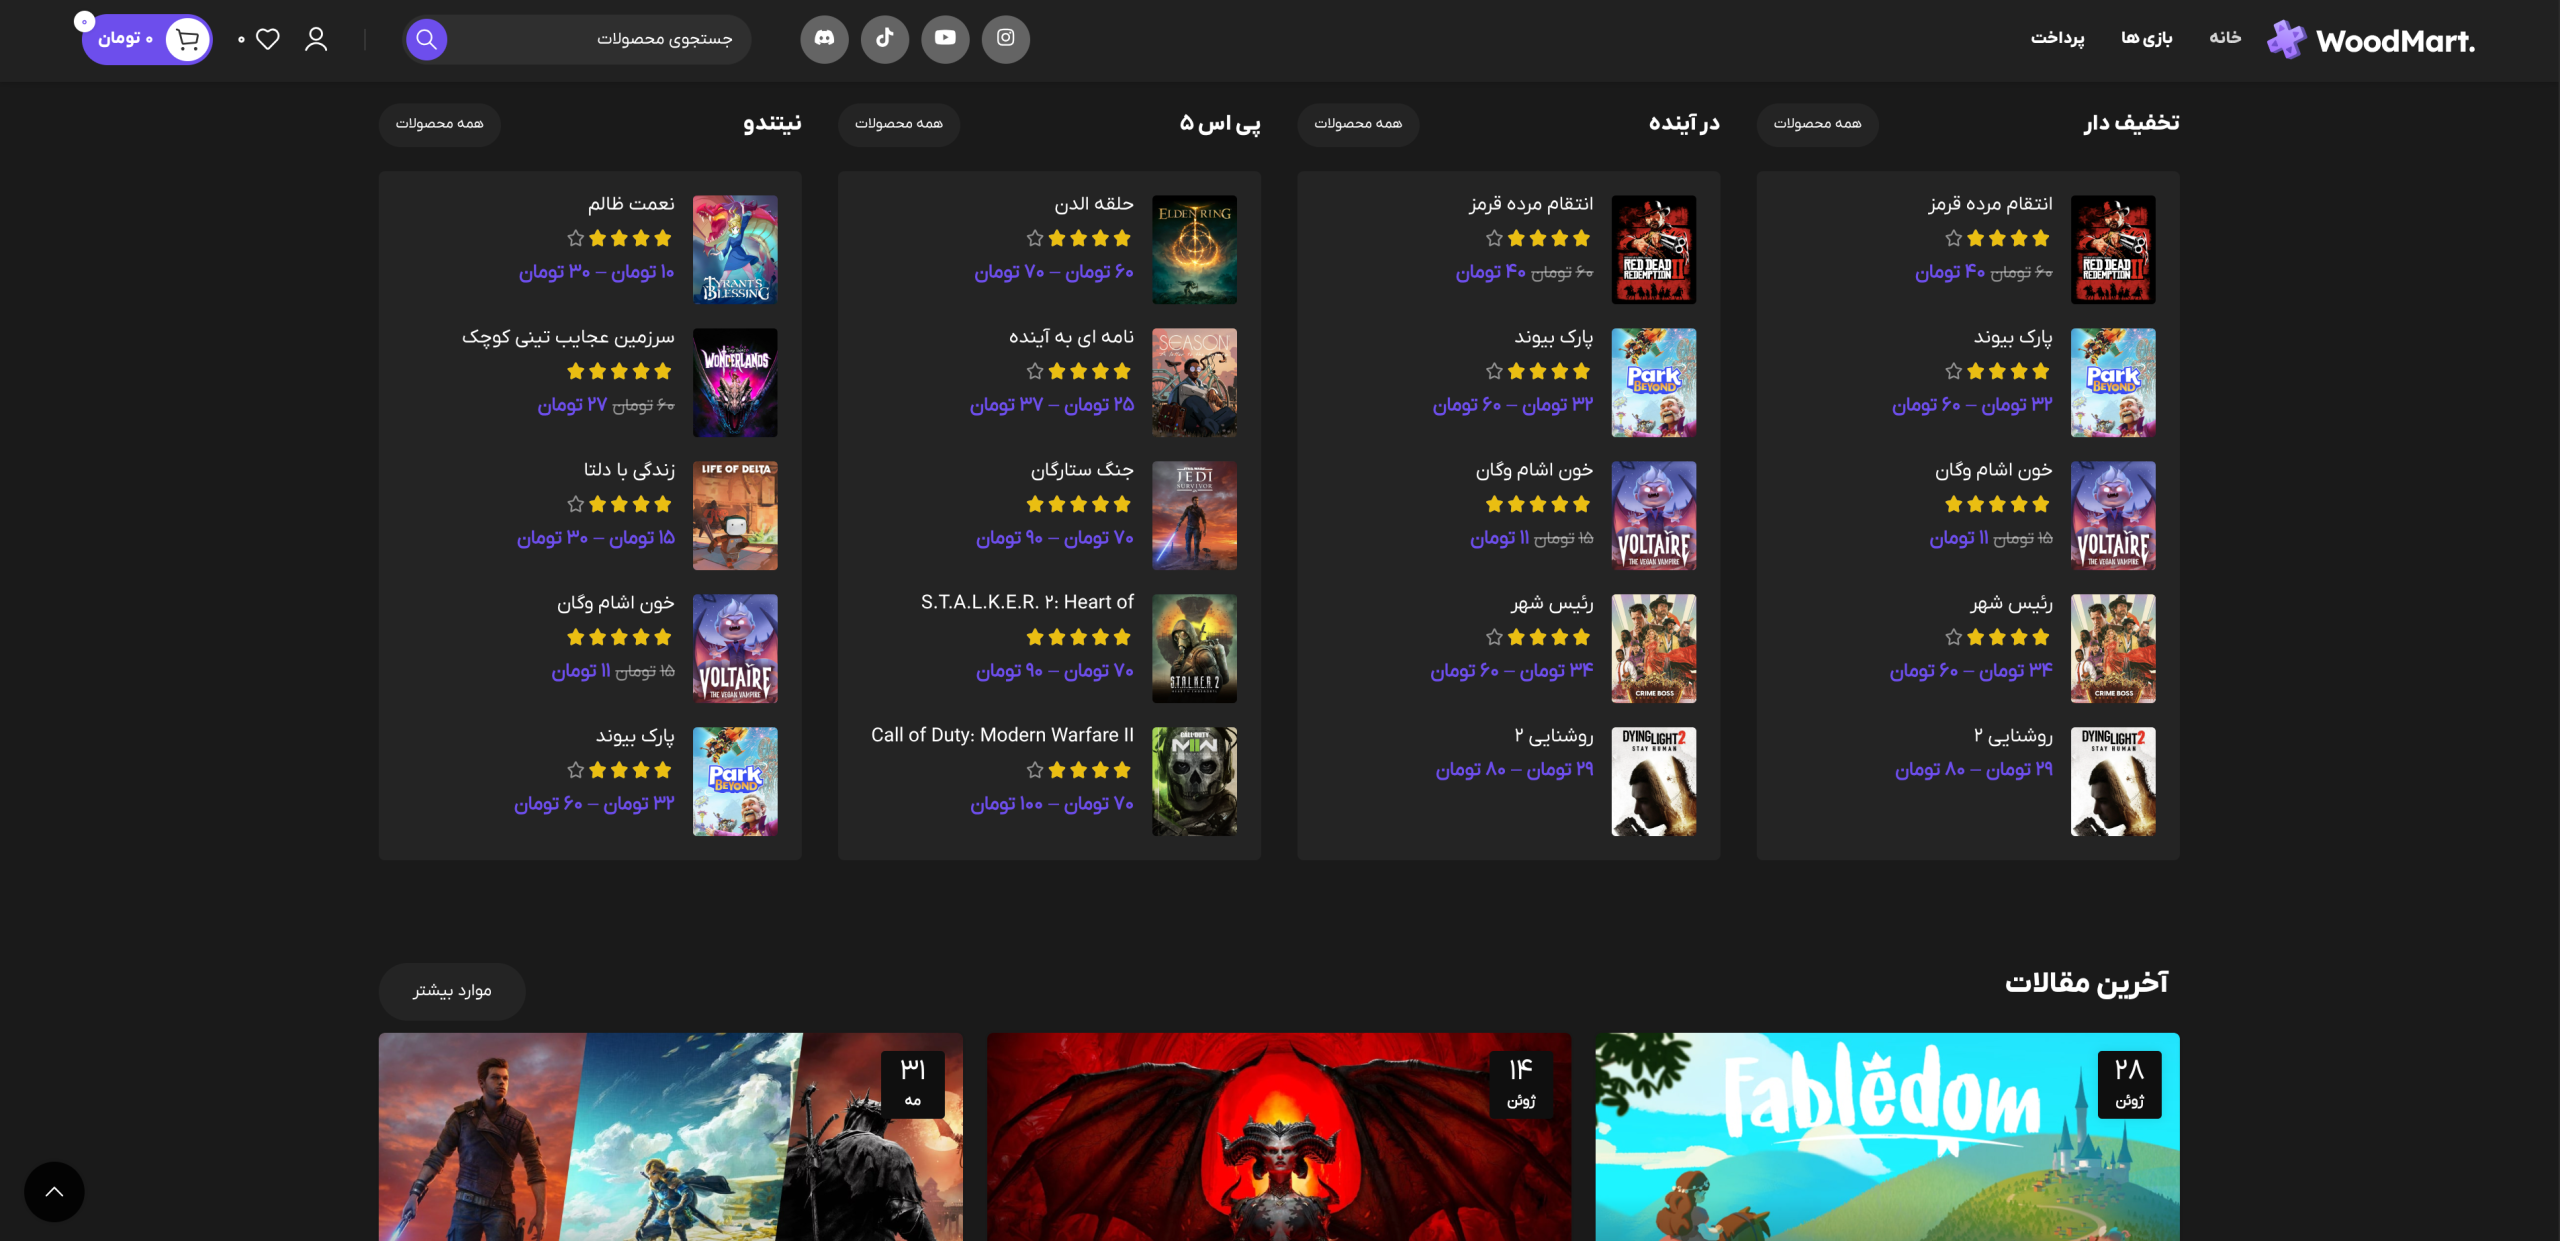2560x1241 pixels.
Task: Click the scroll-to-top arrow button
Action: pos(54,1191)
